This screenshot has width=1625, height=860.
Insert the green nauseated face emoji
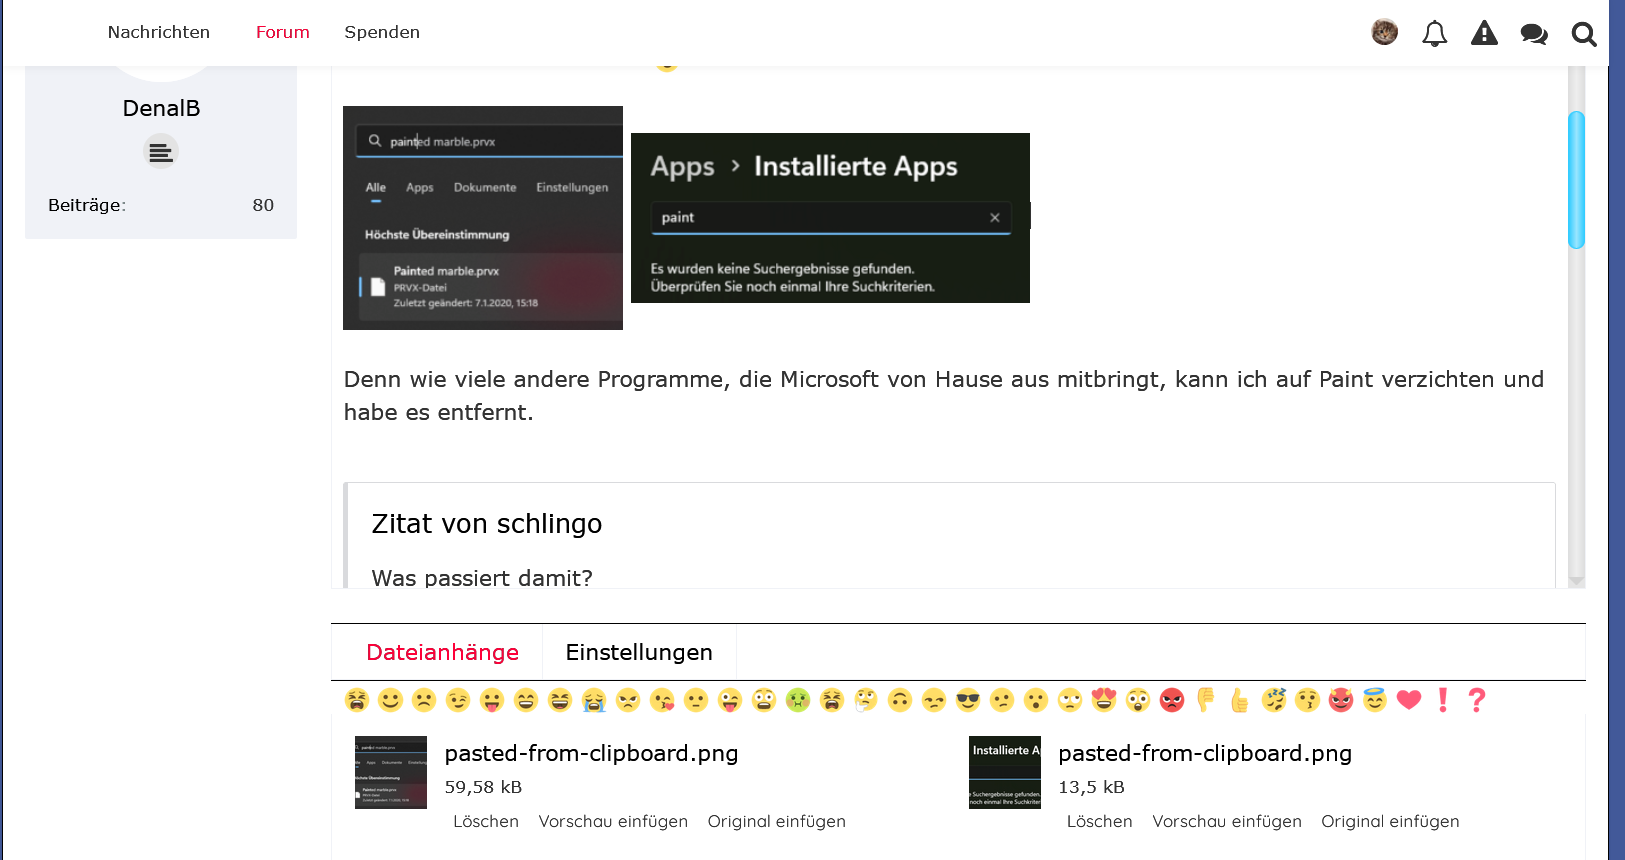coord(798,700)
